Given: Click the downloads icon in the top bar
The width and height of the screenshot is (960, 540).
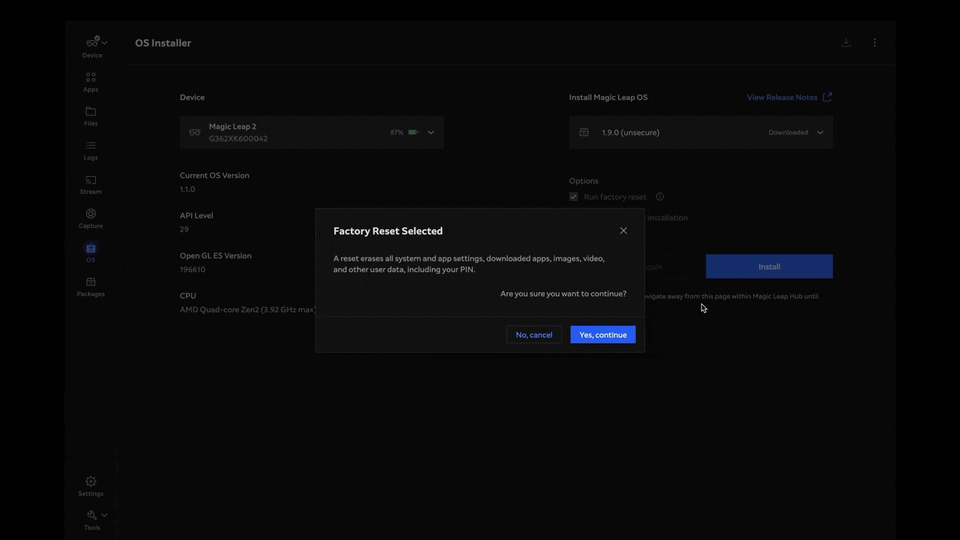Looking at the screenshot, I should click(846, 43).
